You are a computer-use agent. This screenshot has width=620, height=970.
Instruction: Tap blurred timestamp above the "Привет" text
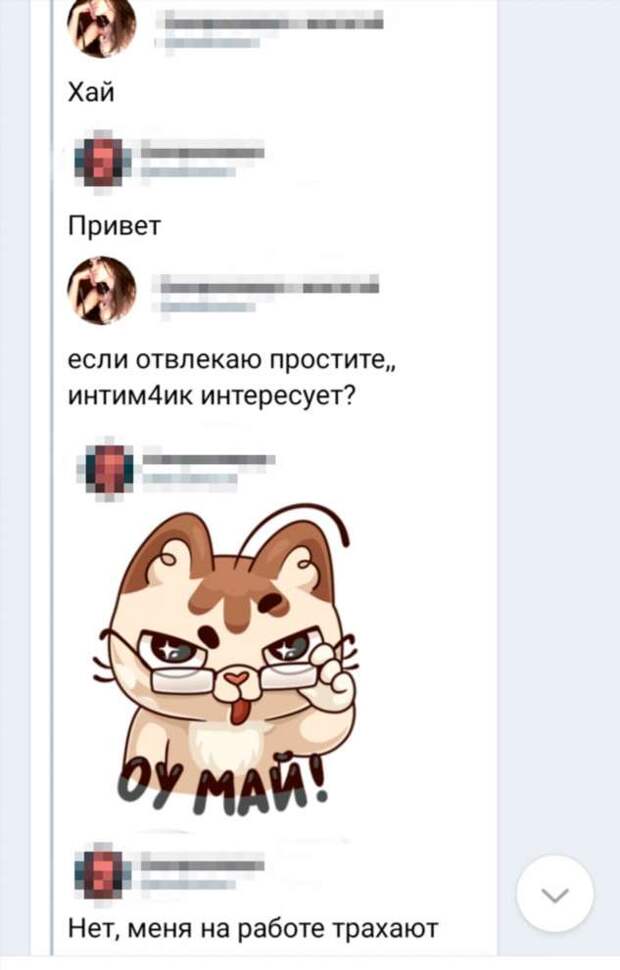(x=188, y=171)
